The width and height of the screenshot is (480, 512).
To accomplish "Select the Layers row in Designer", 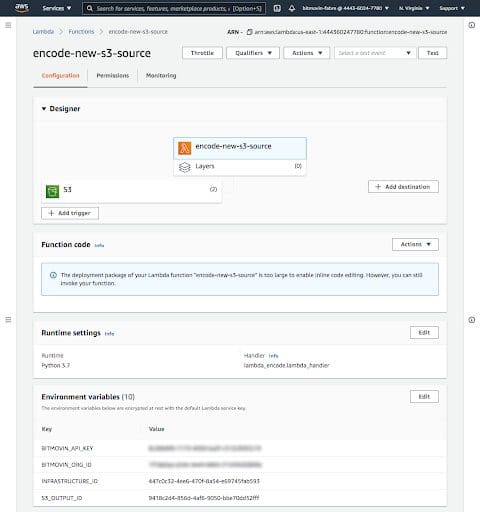I will pyautogui.click(x=240, y=167).
